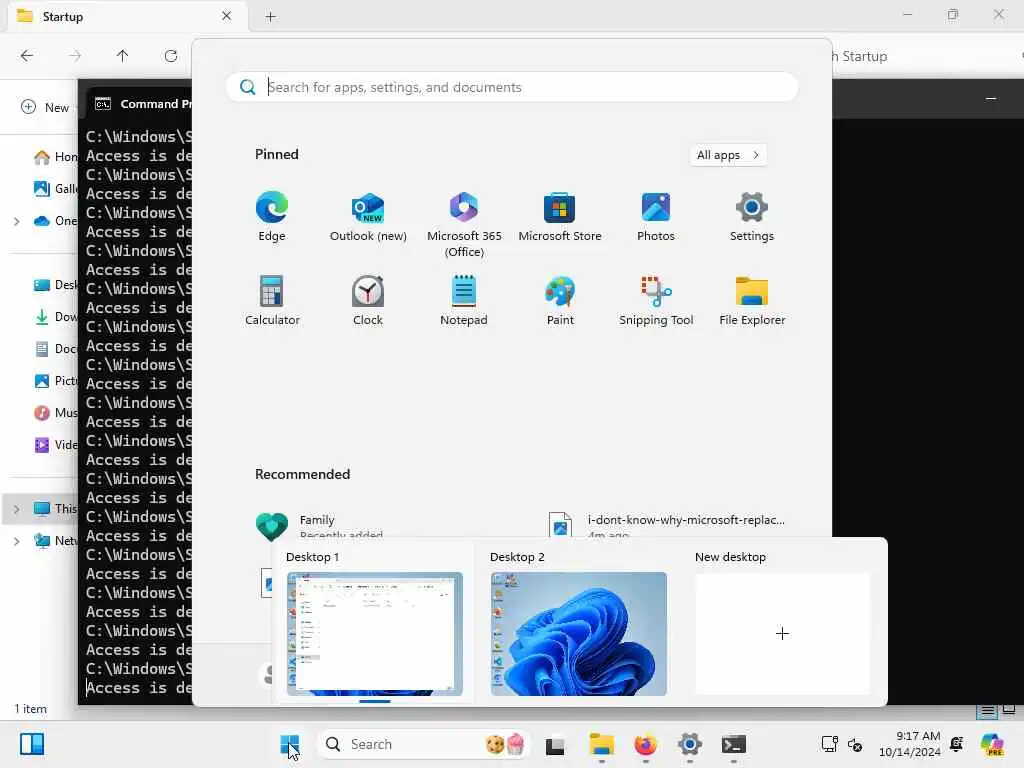Go back in File Explorer

pyautogui.click(x=27, y=56)
